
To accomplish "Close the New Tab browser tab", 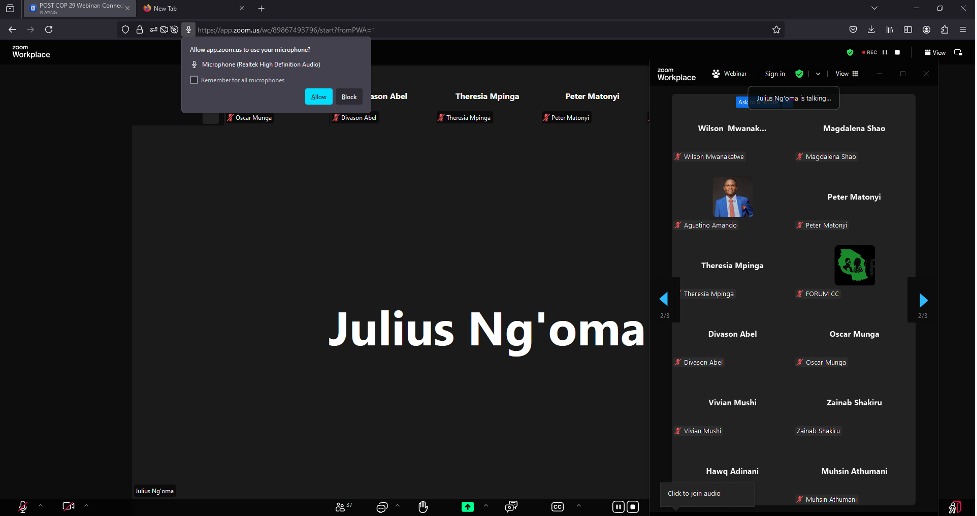I will (x=241, y=8).
